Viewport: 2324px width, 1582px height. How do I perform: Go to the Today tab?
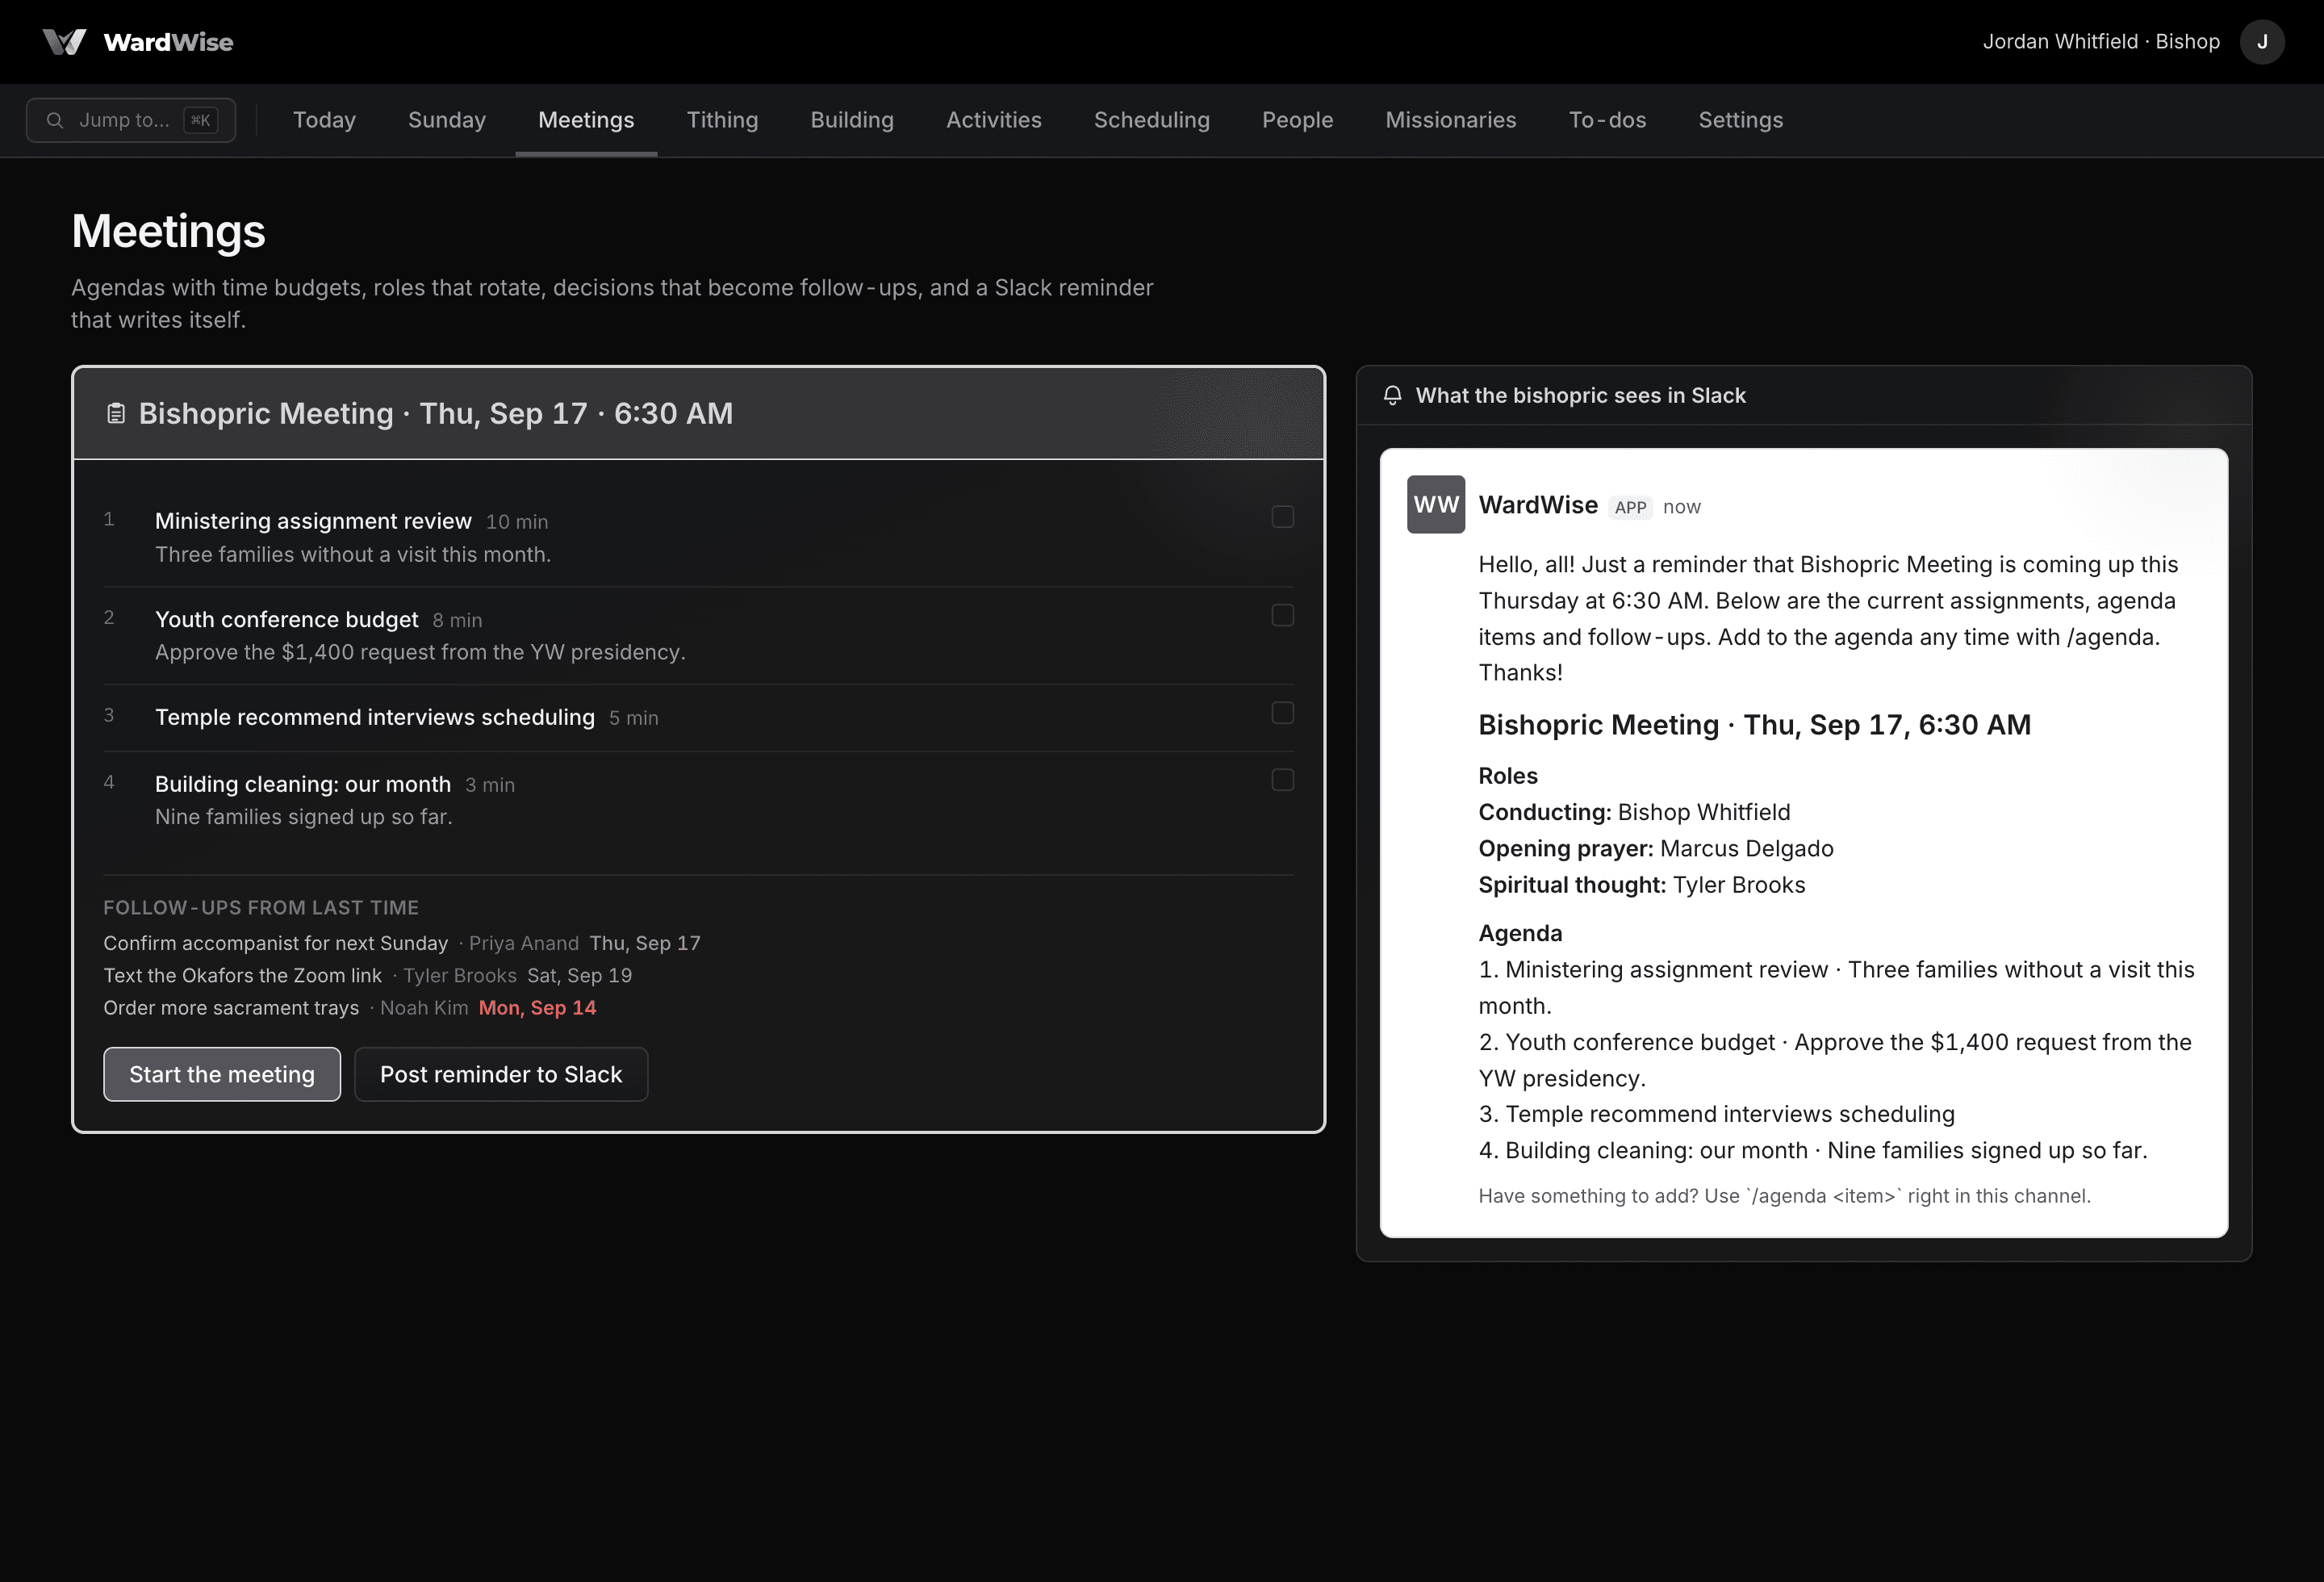click(x=324, y=120)
